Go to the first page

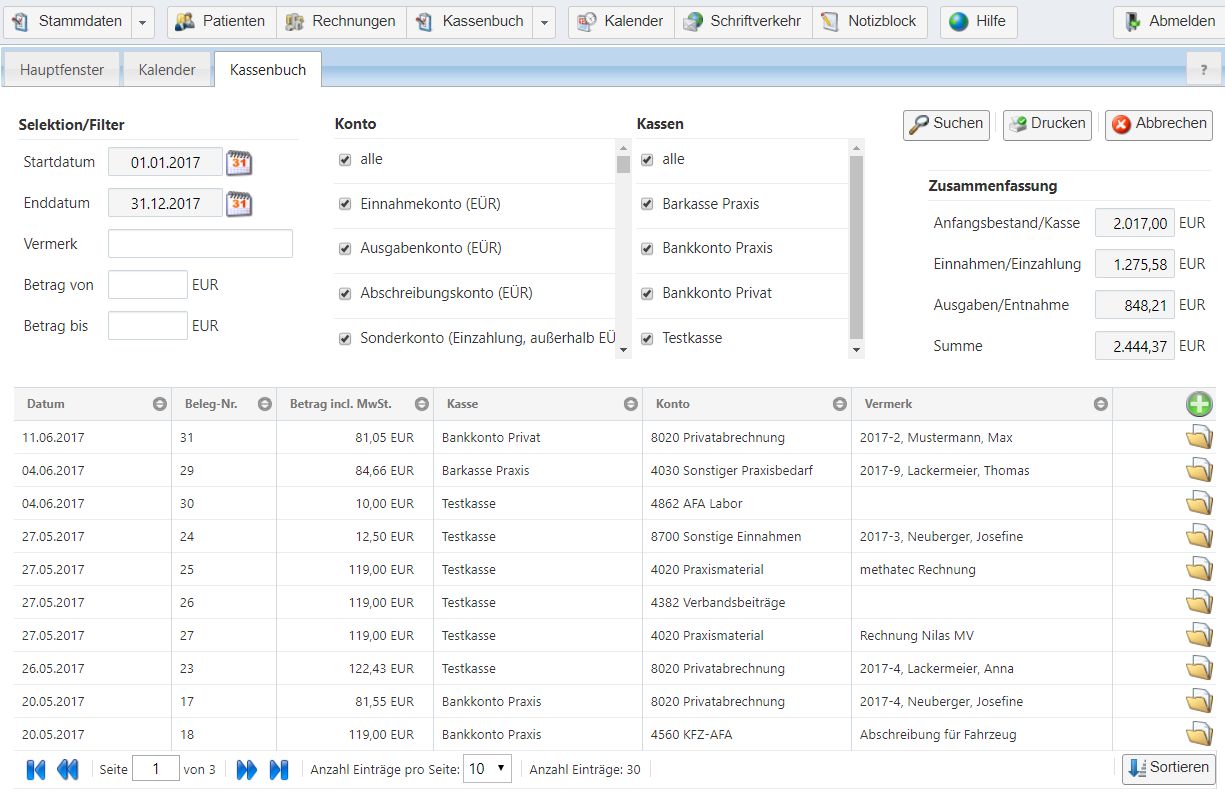[36, 769]
